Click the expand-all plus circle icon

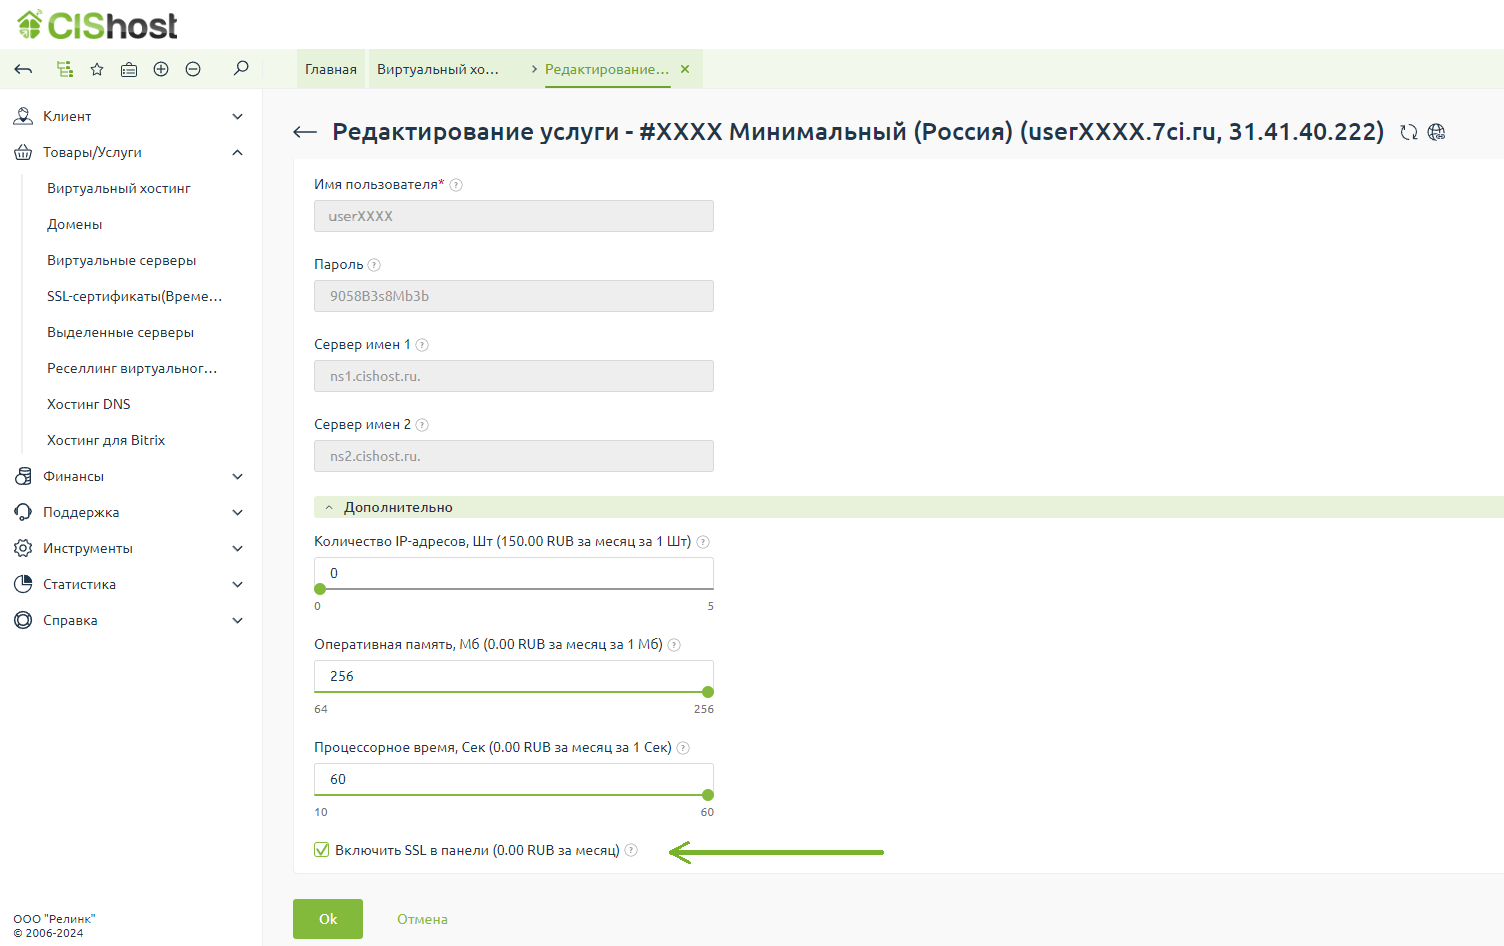(161, 69)
